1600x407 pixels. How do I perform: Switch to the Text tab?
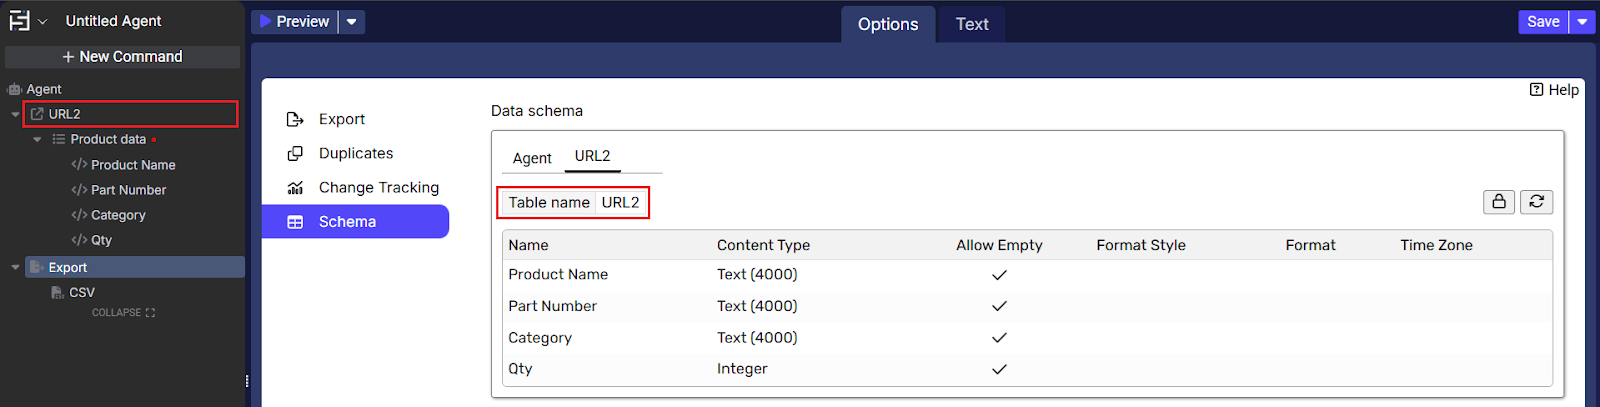click(972, 24)
